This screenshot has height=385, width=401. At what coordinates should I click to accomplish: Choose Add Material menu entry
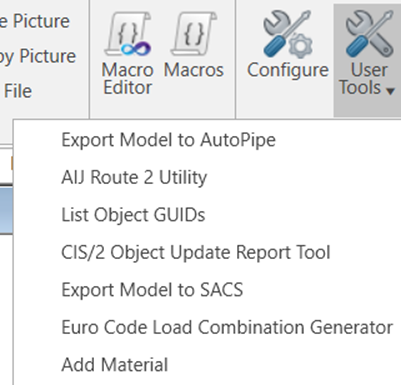115,365
